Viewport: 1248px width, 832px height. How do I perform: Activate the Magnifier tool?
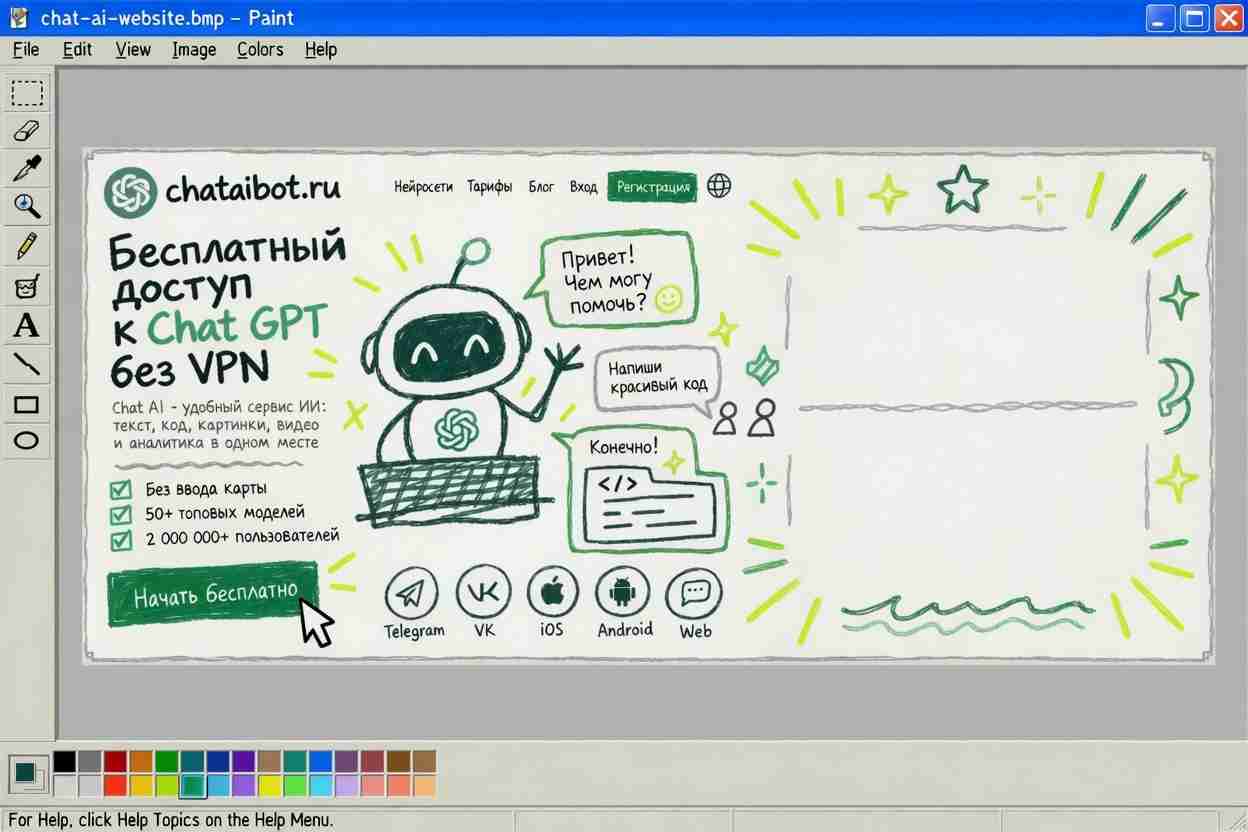coord(27,206)
